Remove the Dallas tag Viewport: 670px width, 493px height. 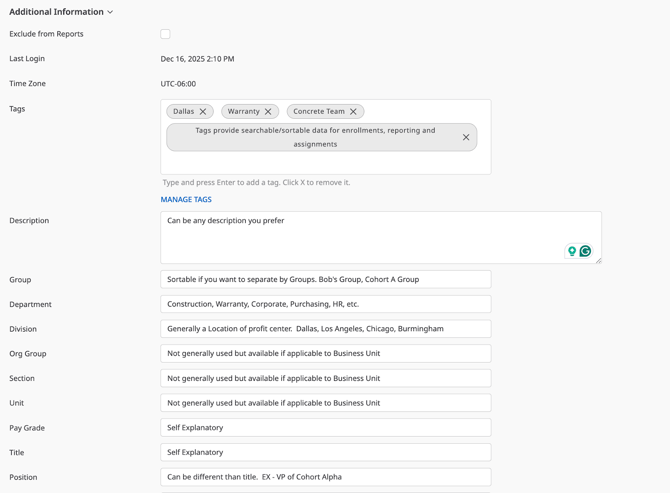coord(203,112)
